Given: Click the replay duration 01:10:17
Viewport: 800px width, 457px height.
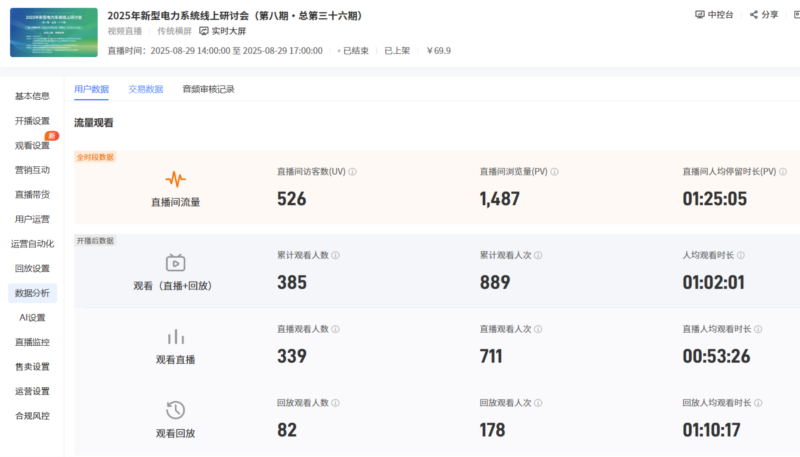Looking at the screenshot, I should click(x=712, y=429).
